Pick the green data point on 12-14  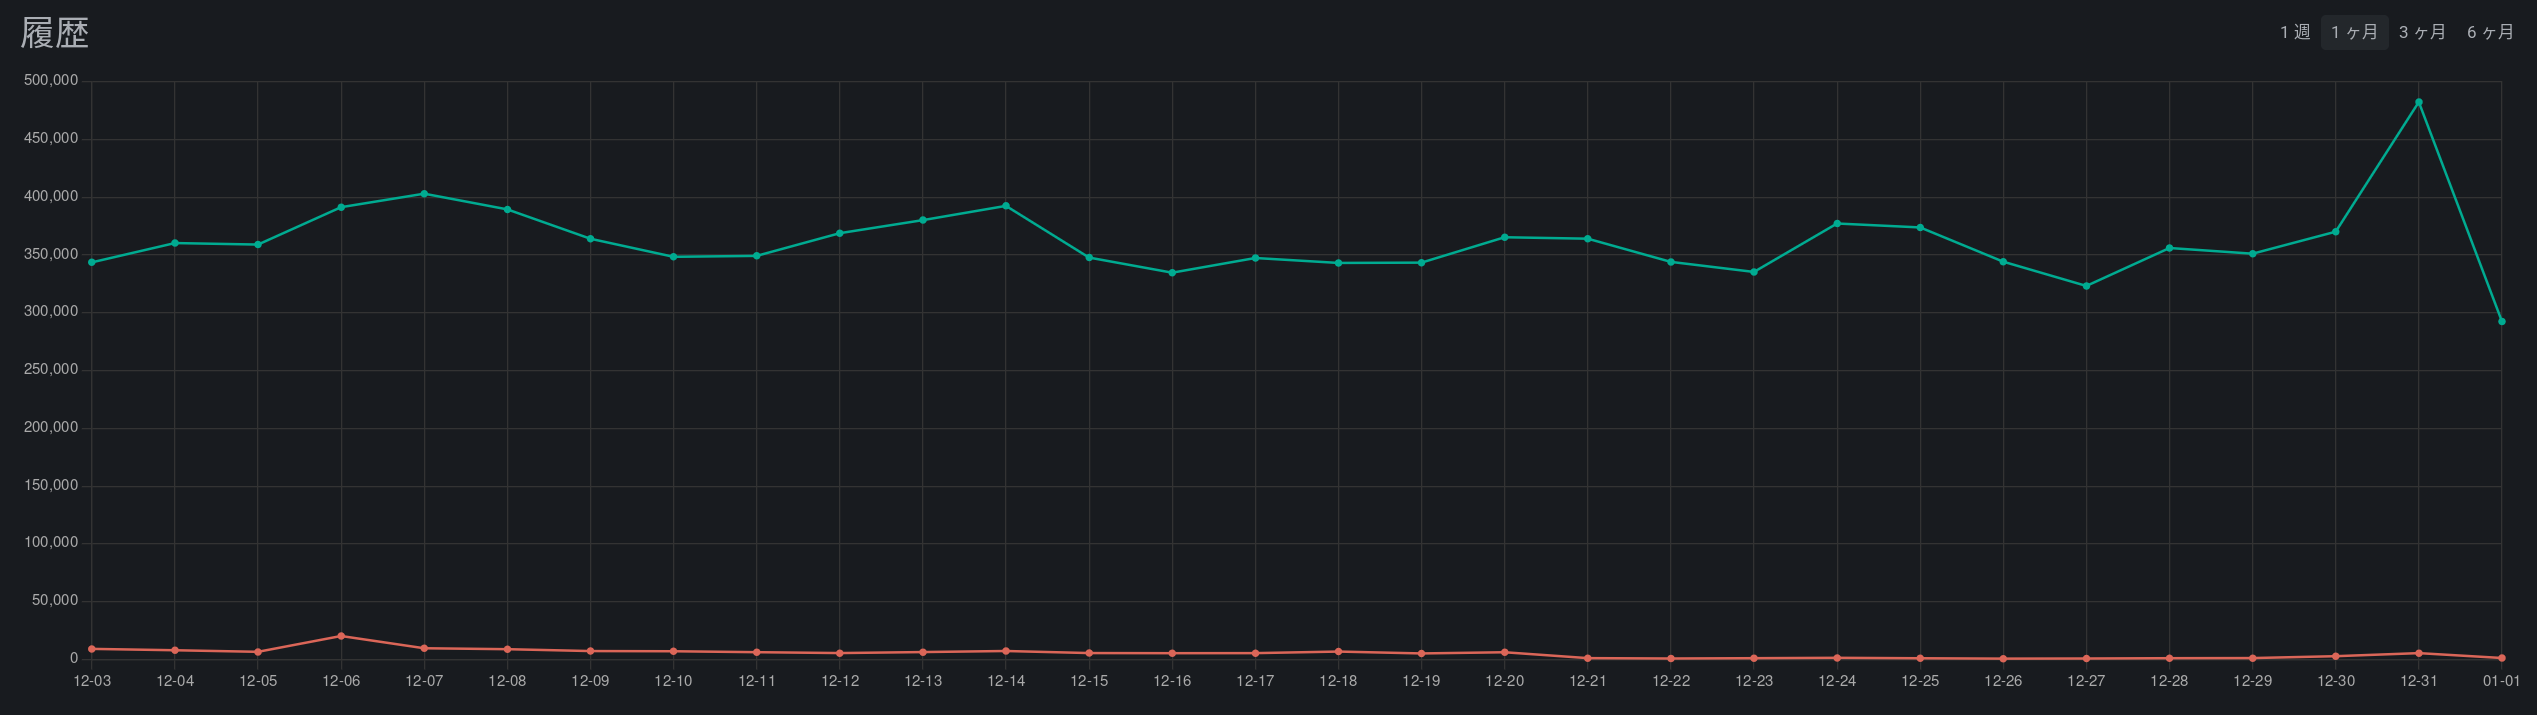[1006, 206]
